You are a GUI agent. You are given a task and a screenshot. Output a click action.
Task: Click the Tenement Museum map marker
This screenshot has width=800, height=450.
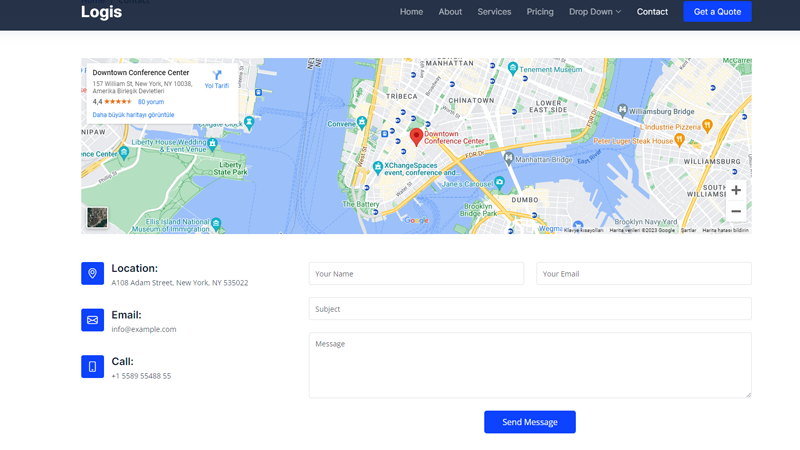pos(513,68)
